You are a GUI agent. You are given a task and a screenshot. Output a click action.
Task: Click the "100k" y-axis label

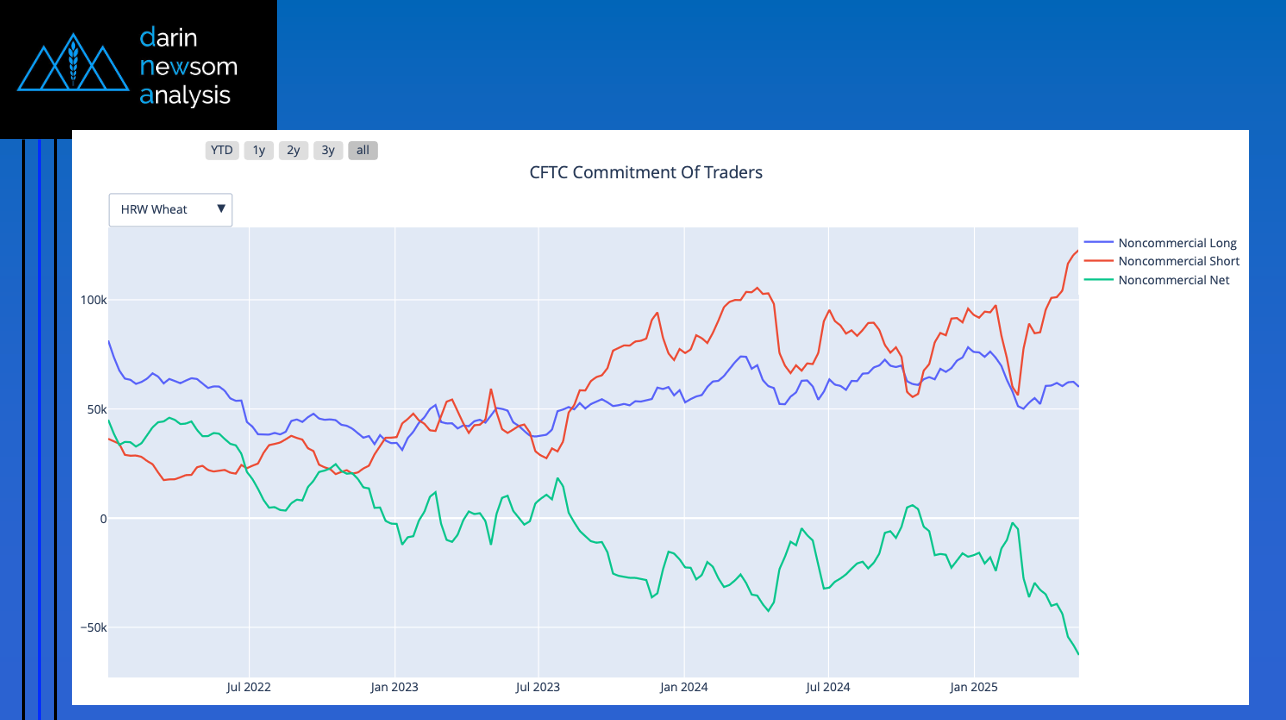point(94,300)
